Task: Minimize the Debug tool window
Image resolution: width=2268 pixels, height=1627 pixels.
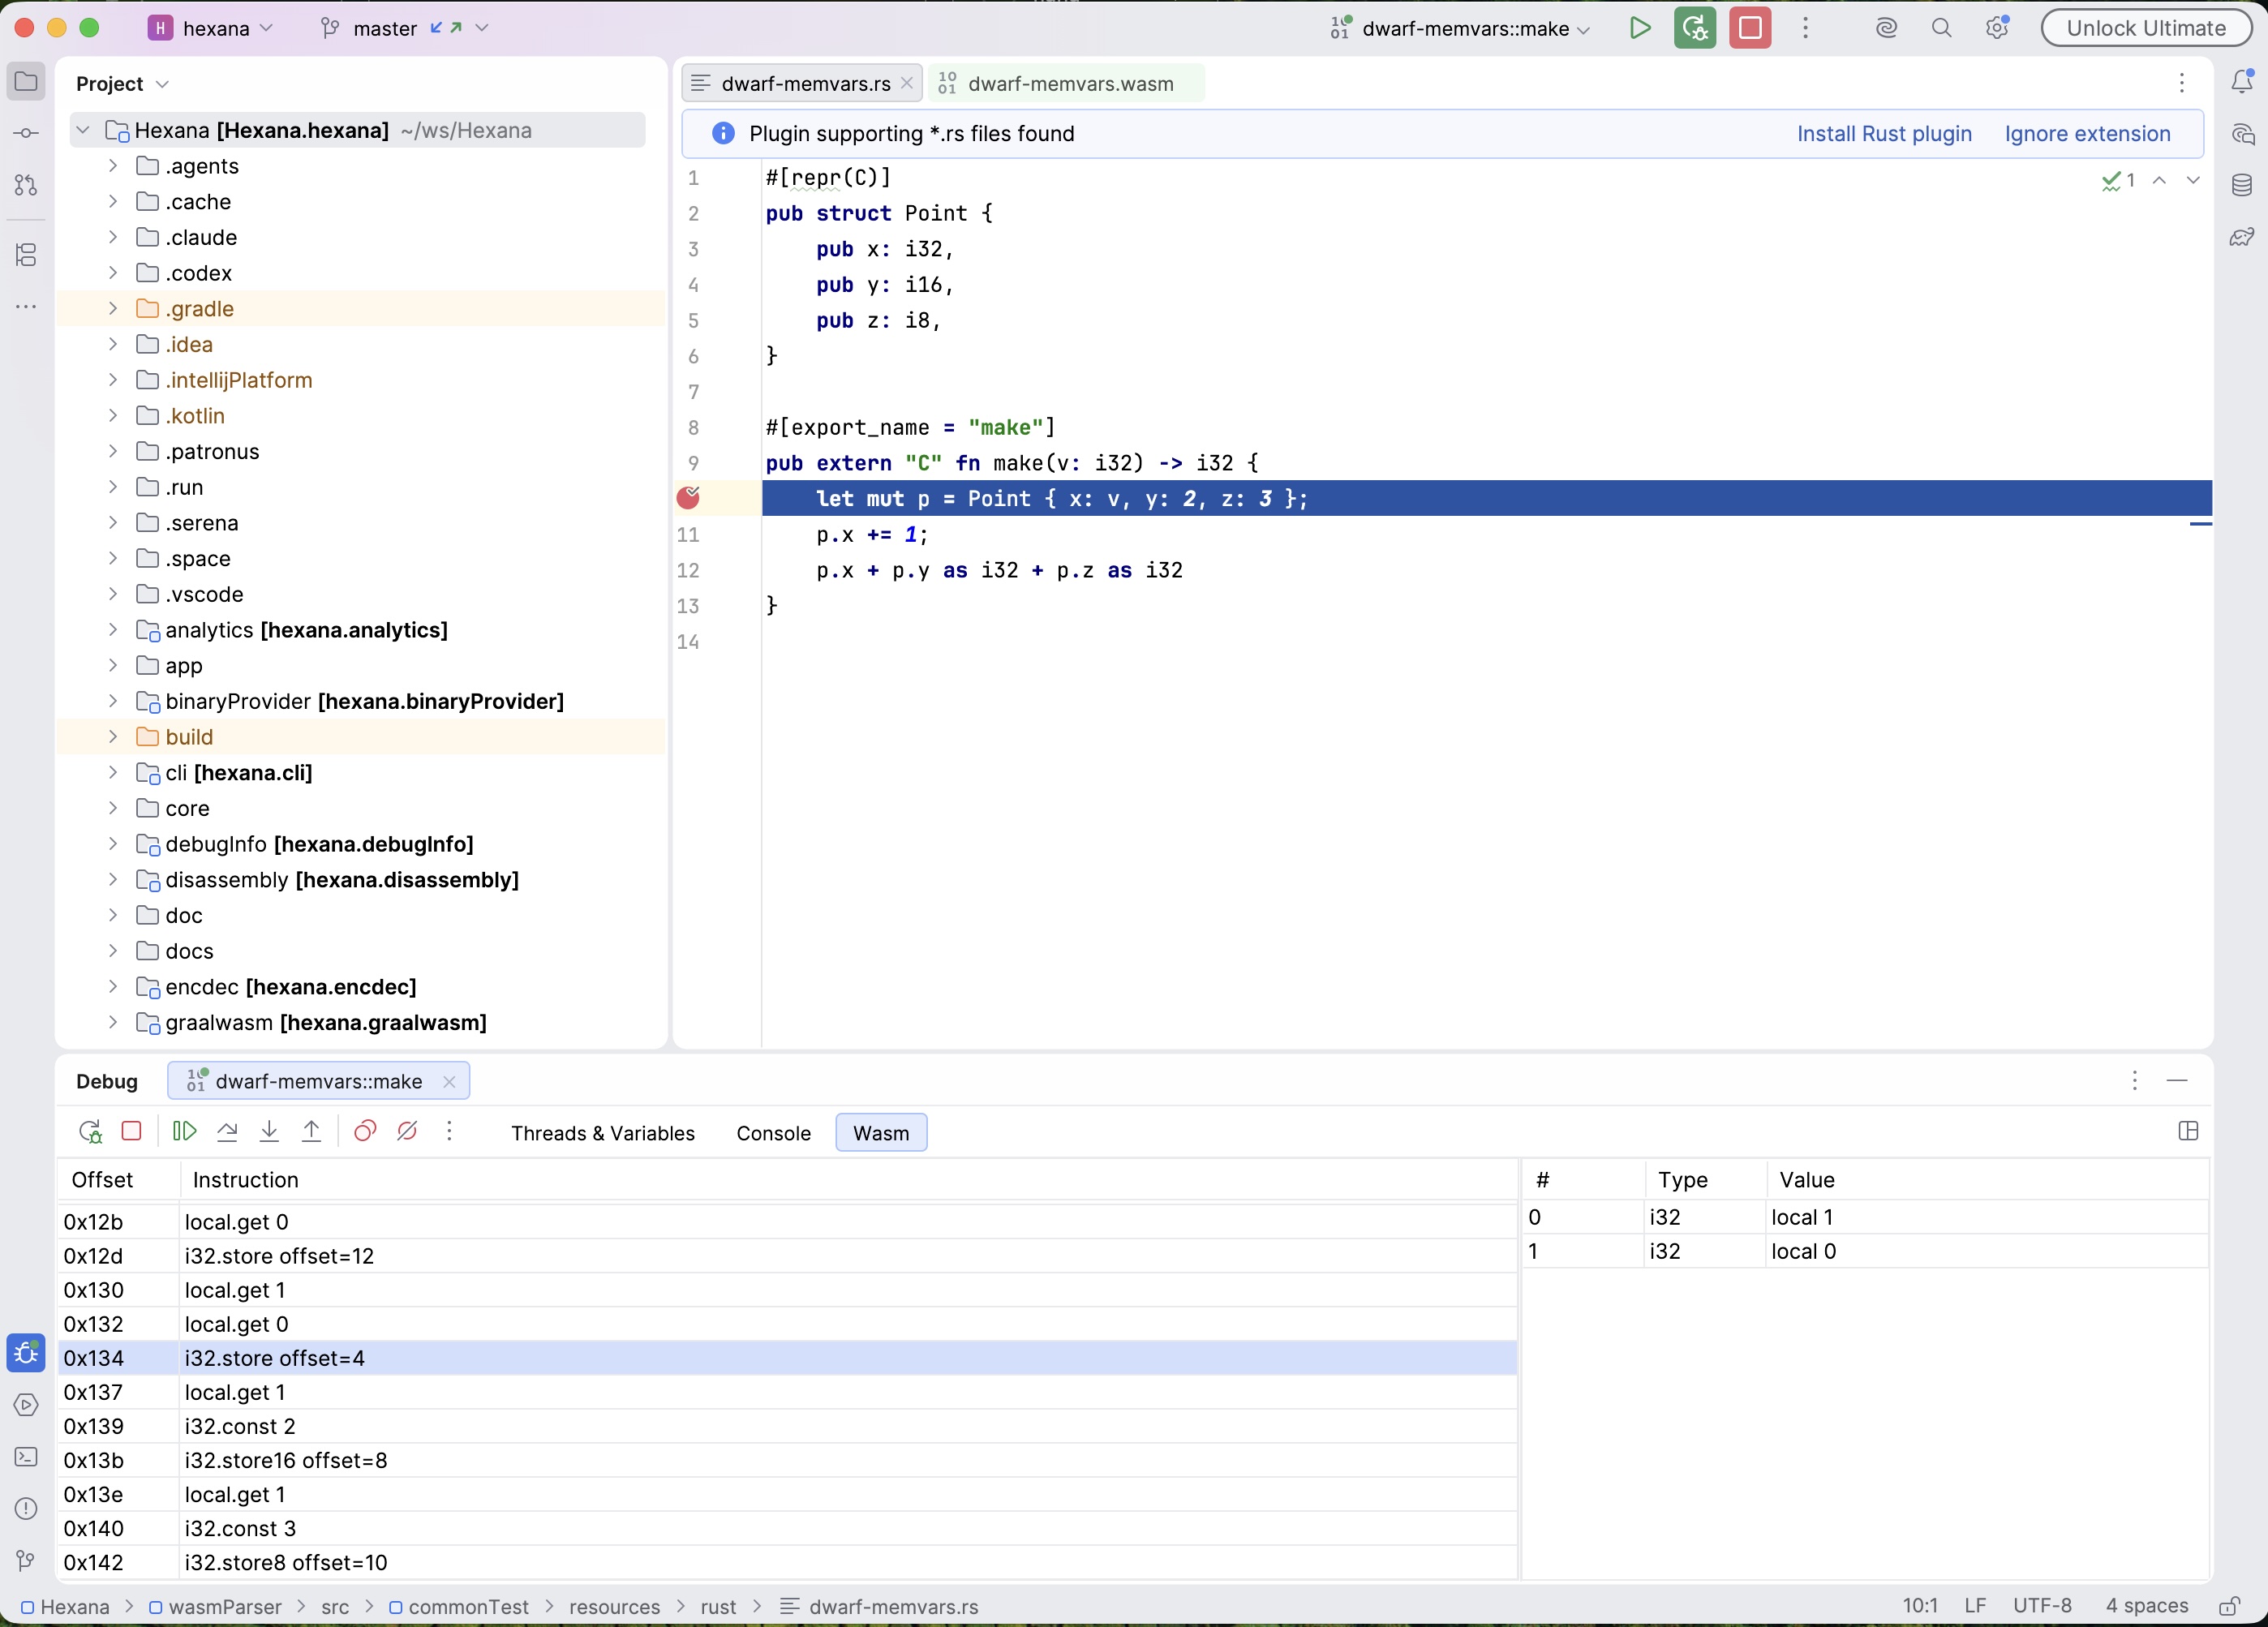Action: (2177, 1080)
